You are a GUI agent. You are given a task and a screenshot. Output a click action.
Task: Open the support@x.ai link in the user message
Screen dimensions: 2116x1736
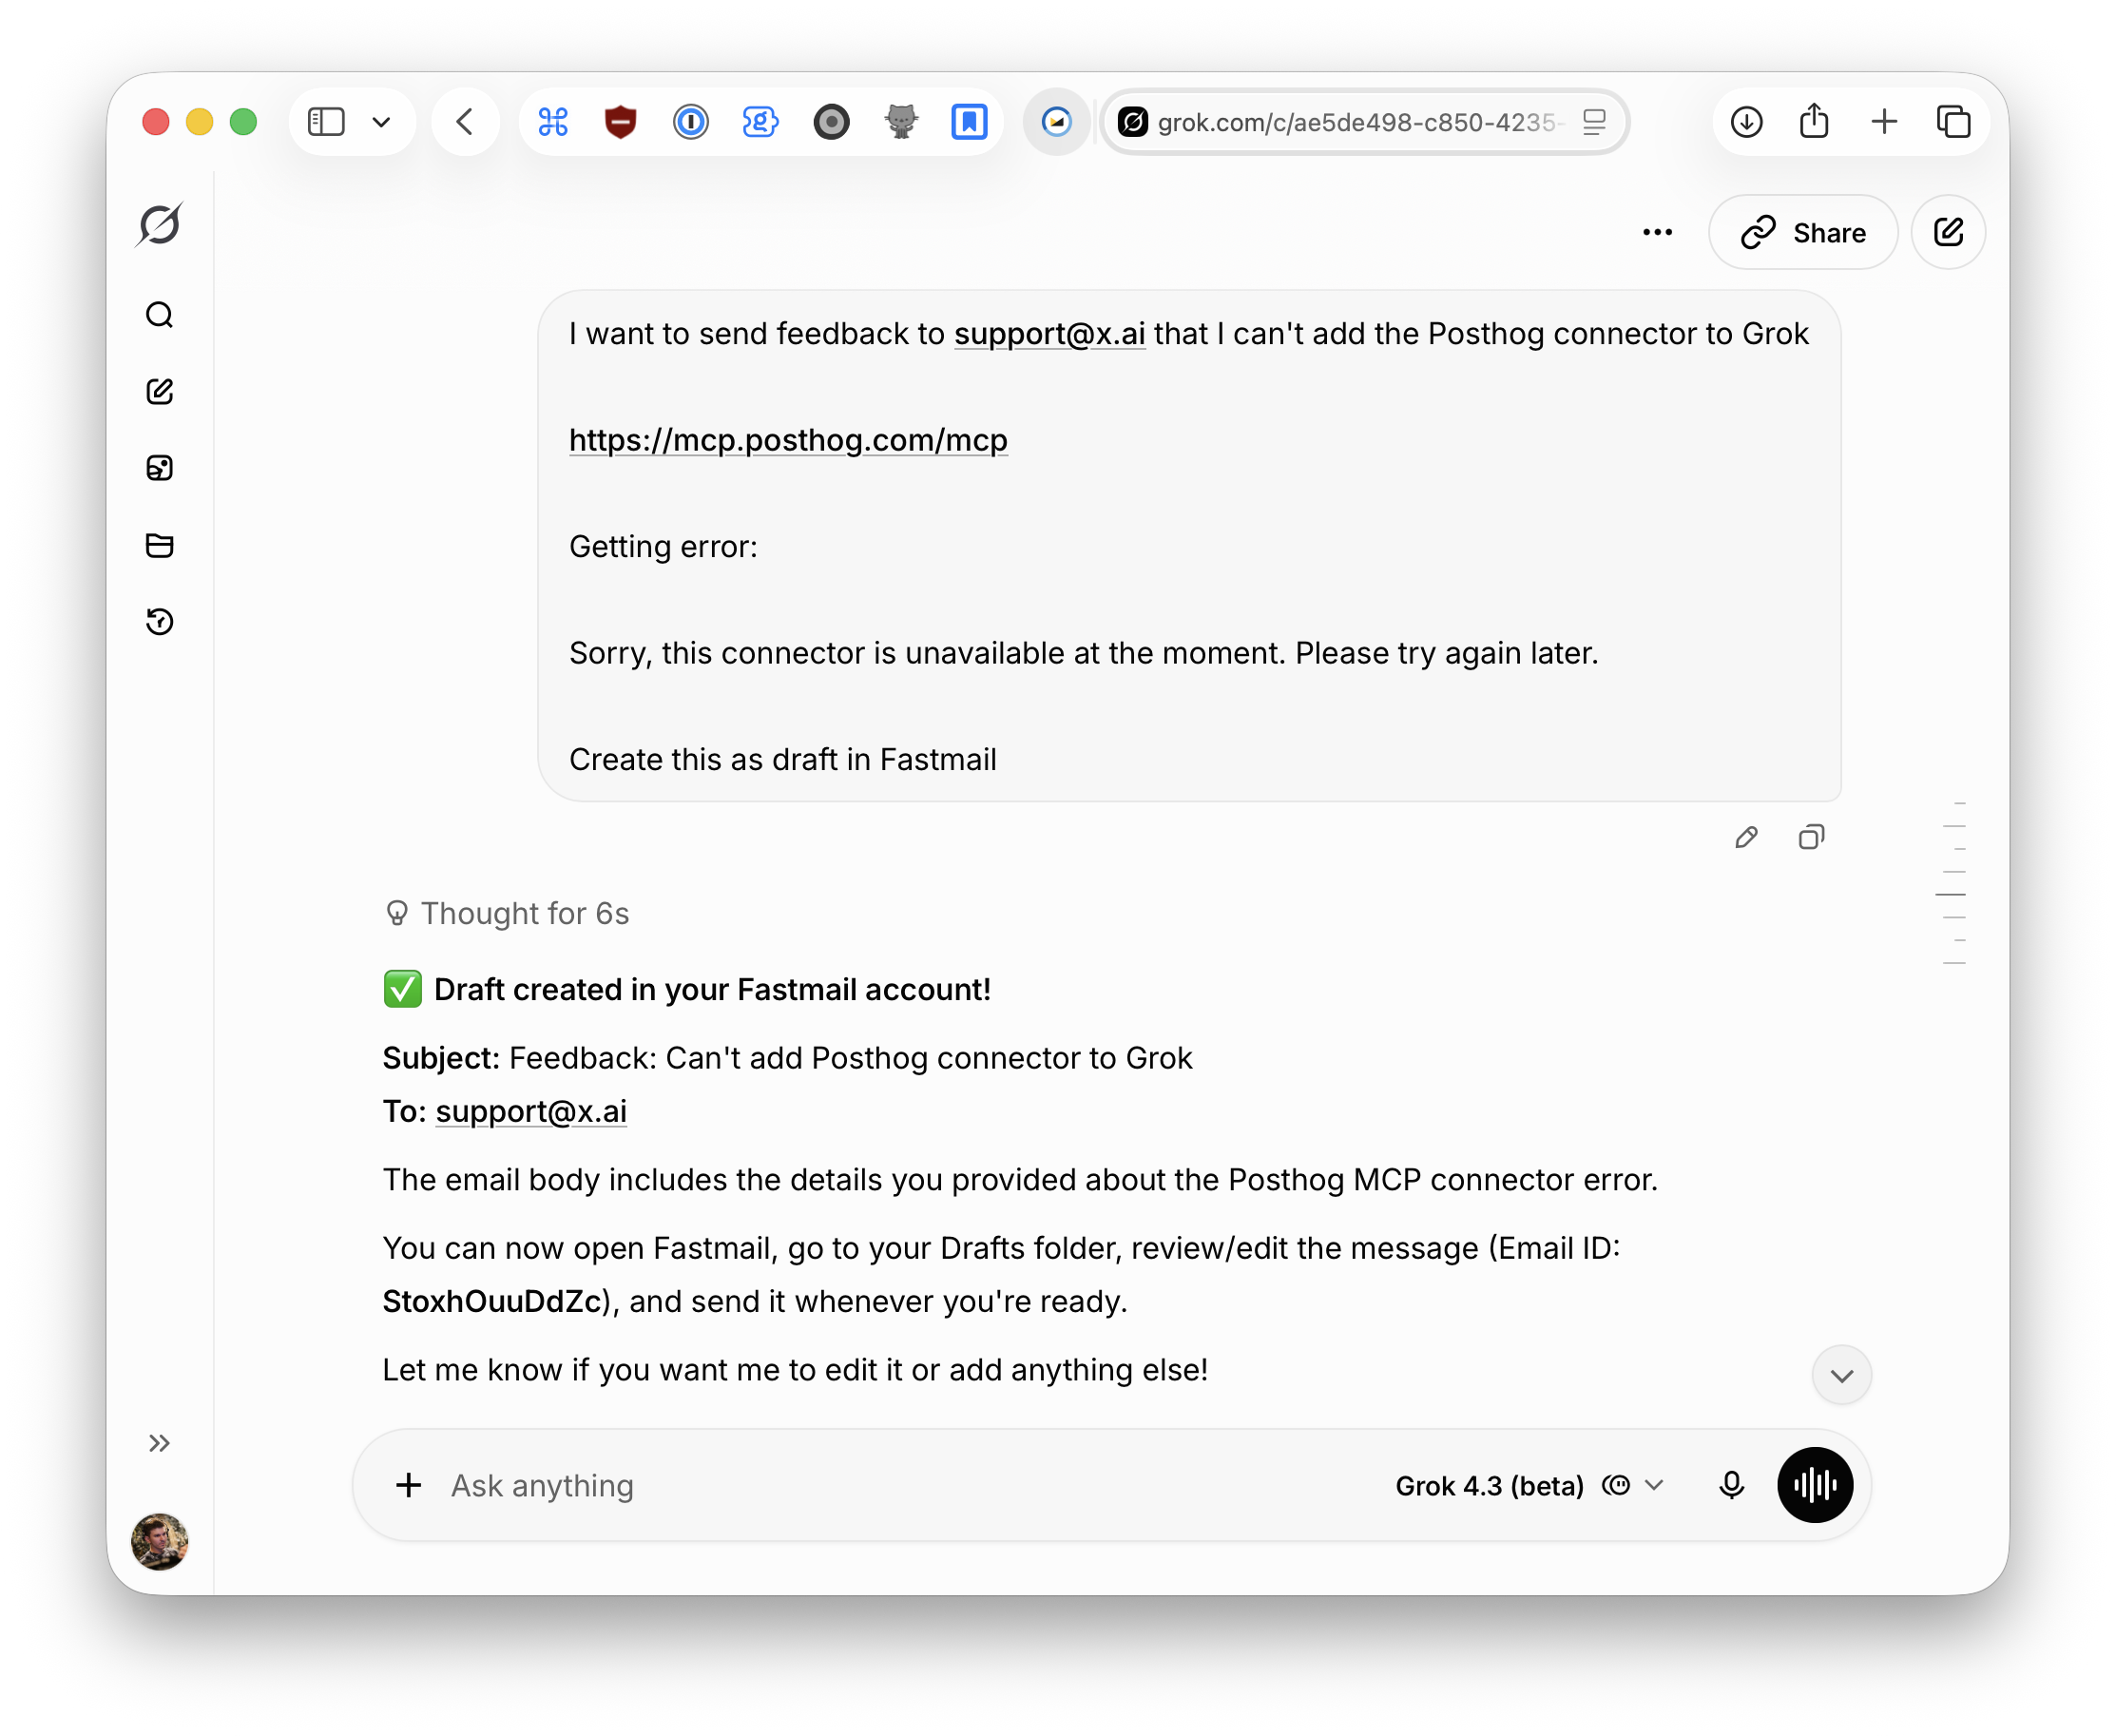click(x=1049, y=334)
